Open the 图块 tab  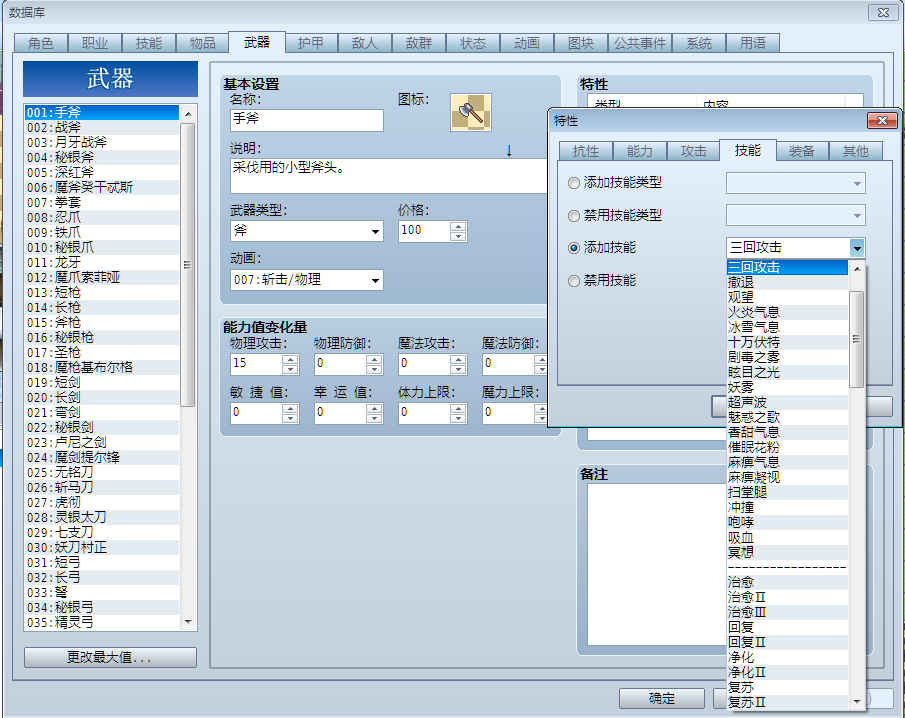581,43
